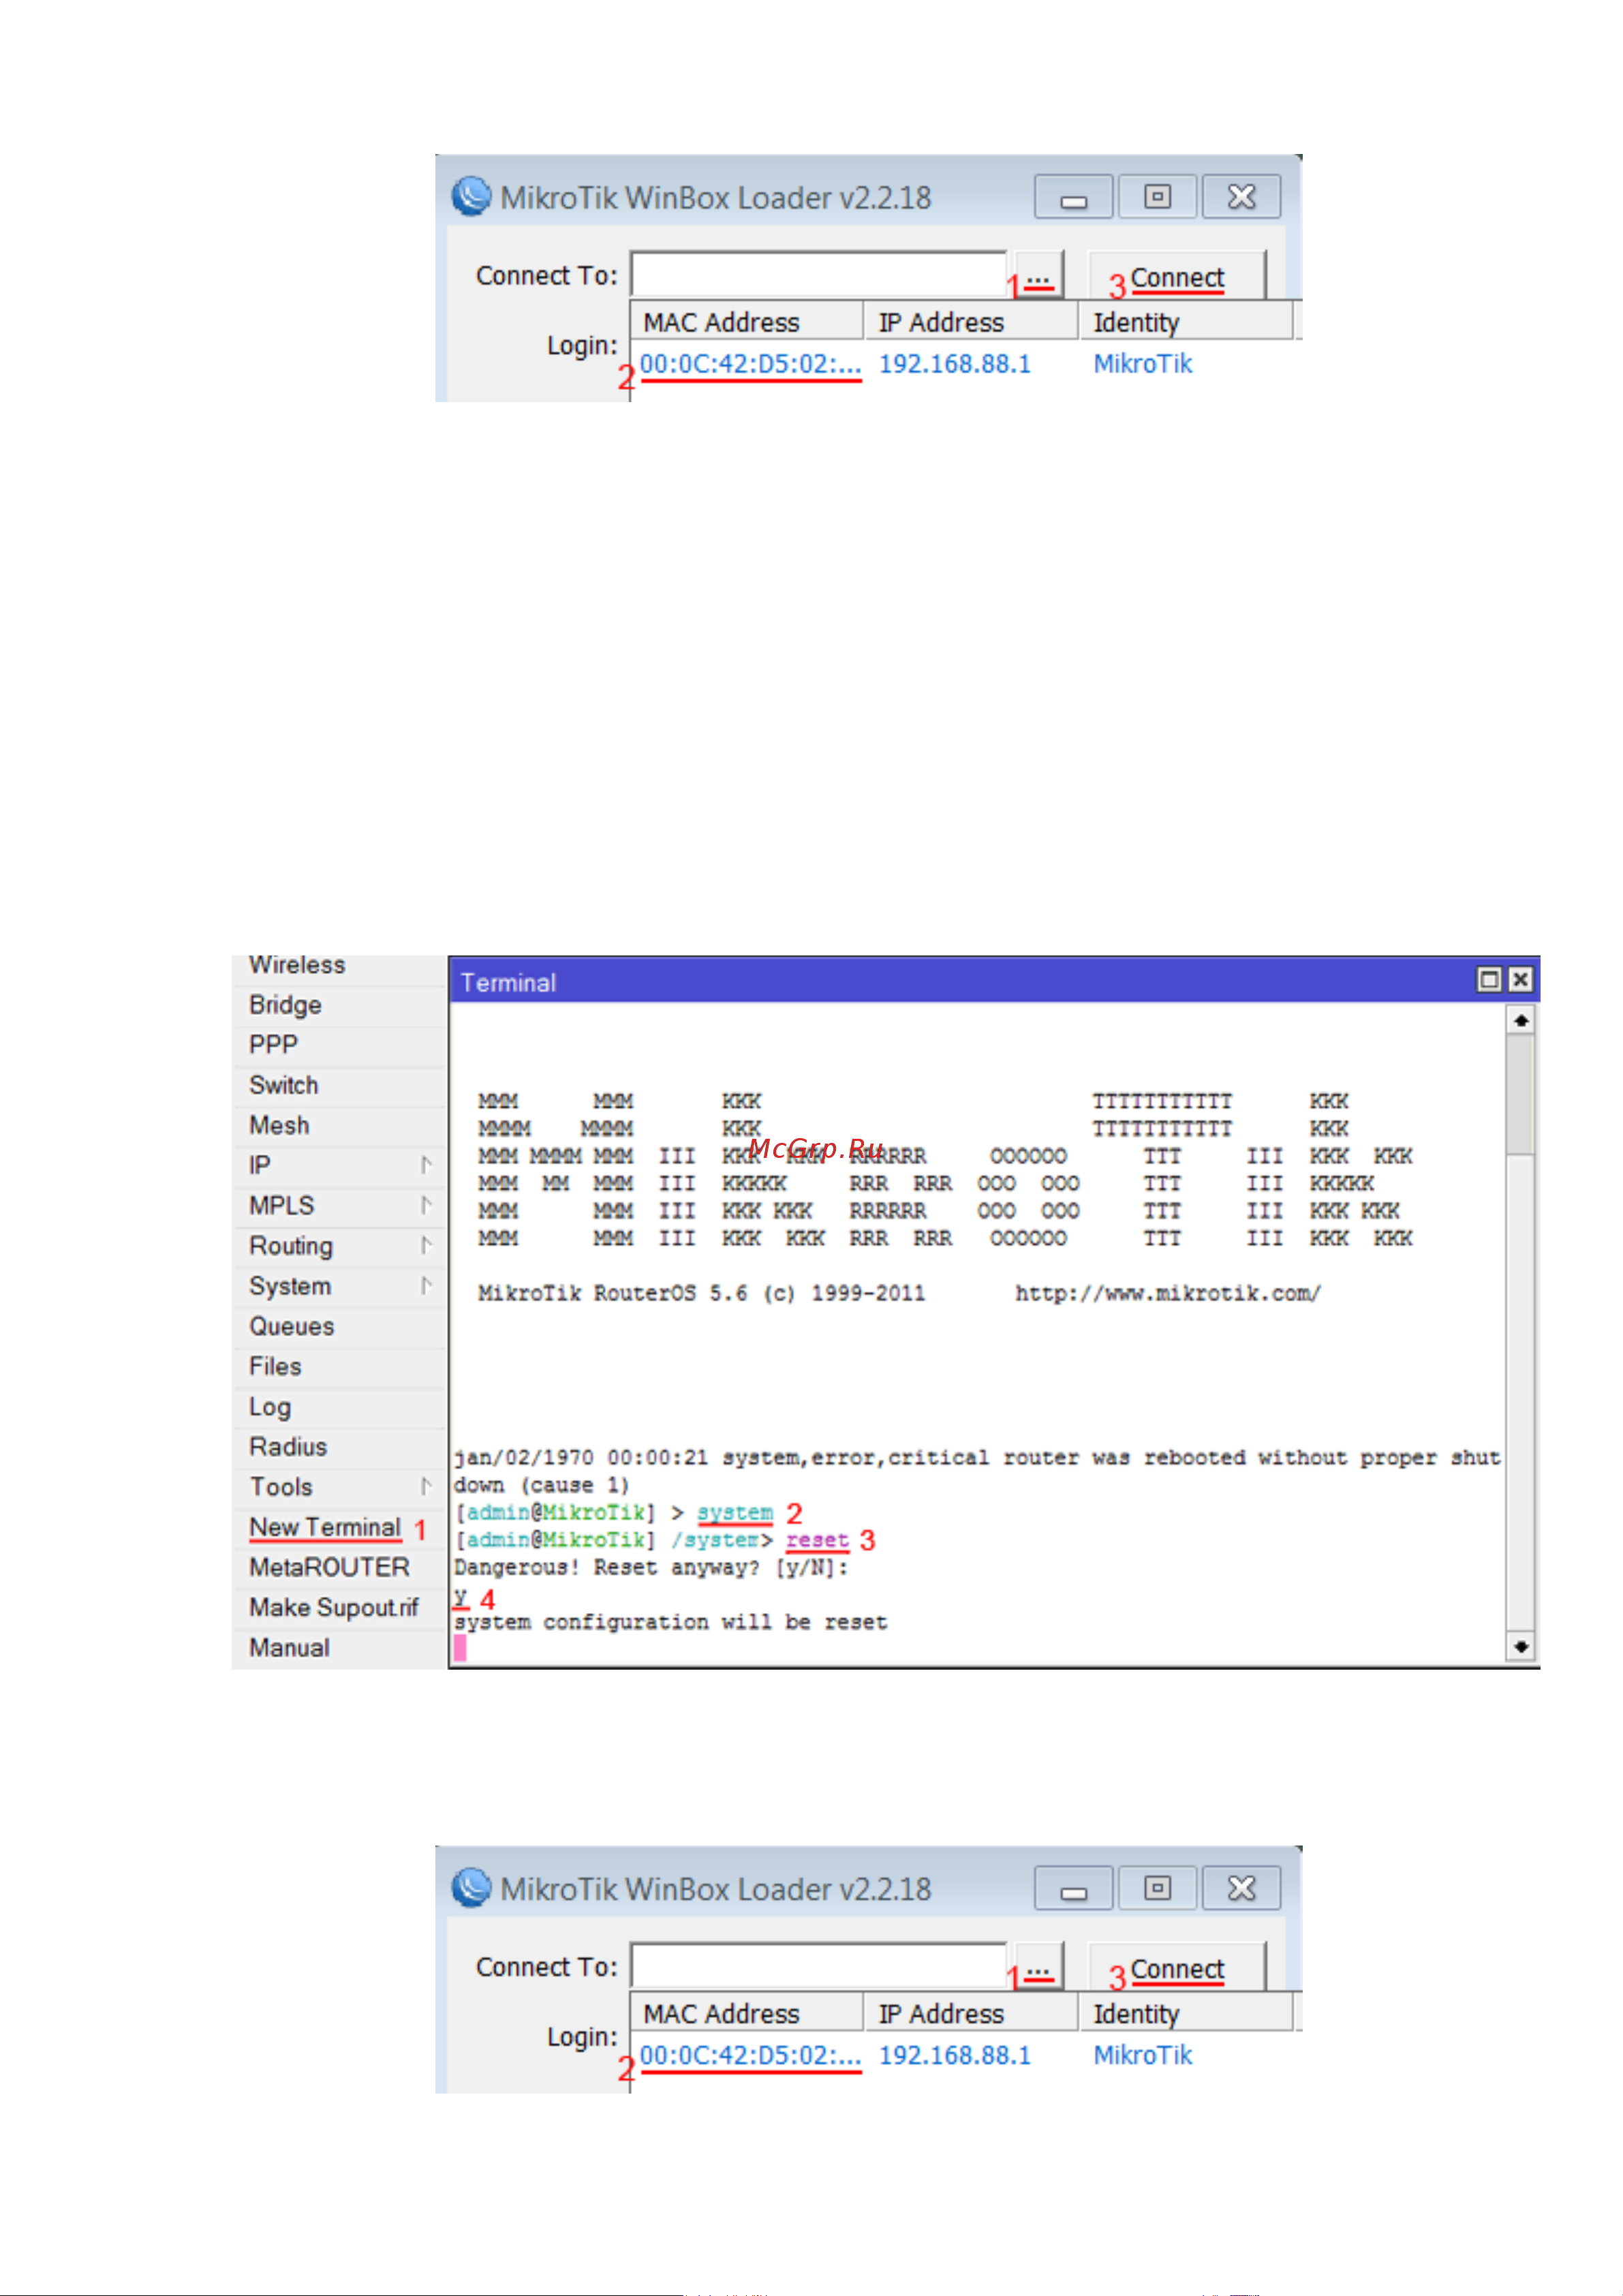Close the lower WinBox Loader window
The height and width of the screenshot is (2296, 1623).
point(1241,1888)
